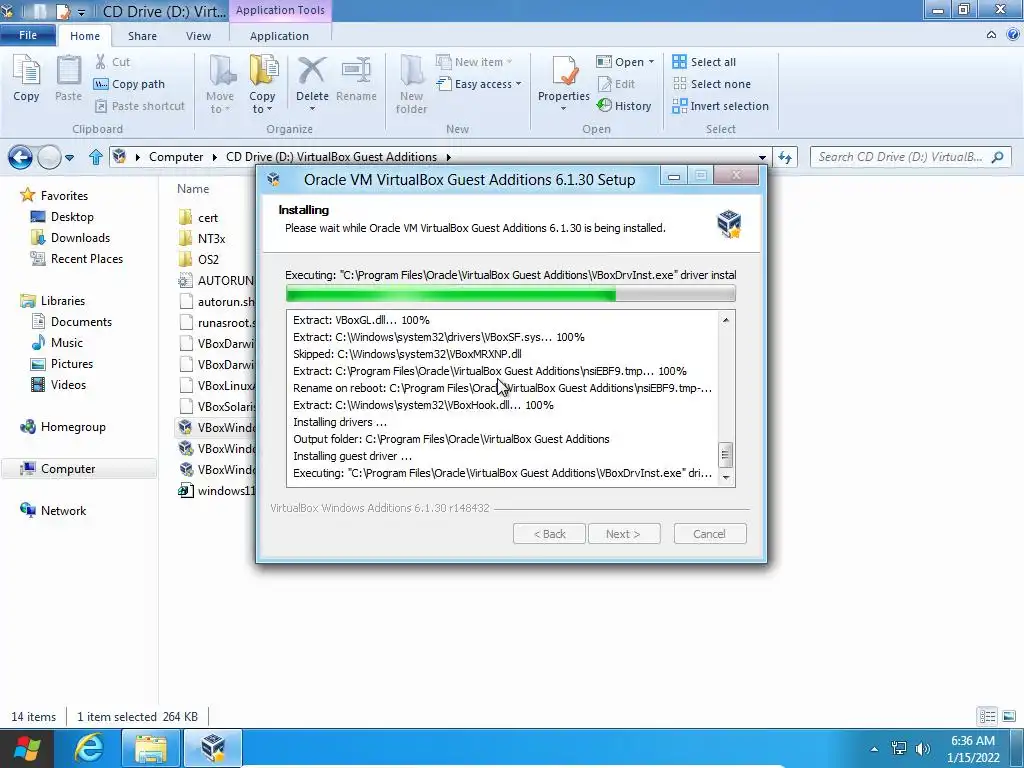The width and height of the screenshot is (1024, 768).
Task: Open the File menu tab
Action: click(28, 35)
